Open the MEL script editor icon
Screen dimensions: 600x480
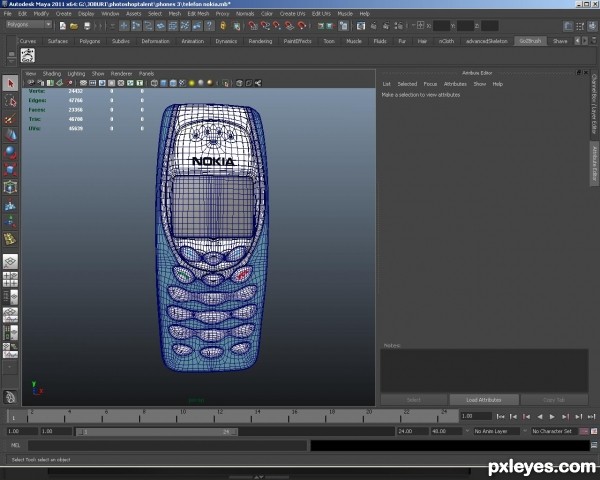[594, 445]
